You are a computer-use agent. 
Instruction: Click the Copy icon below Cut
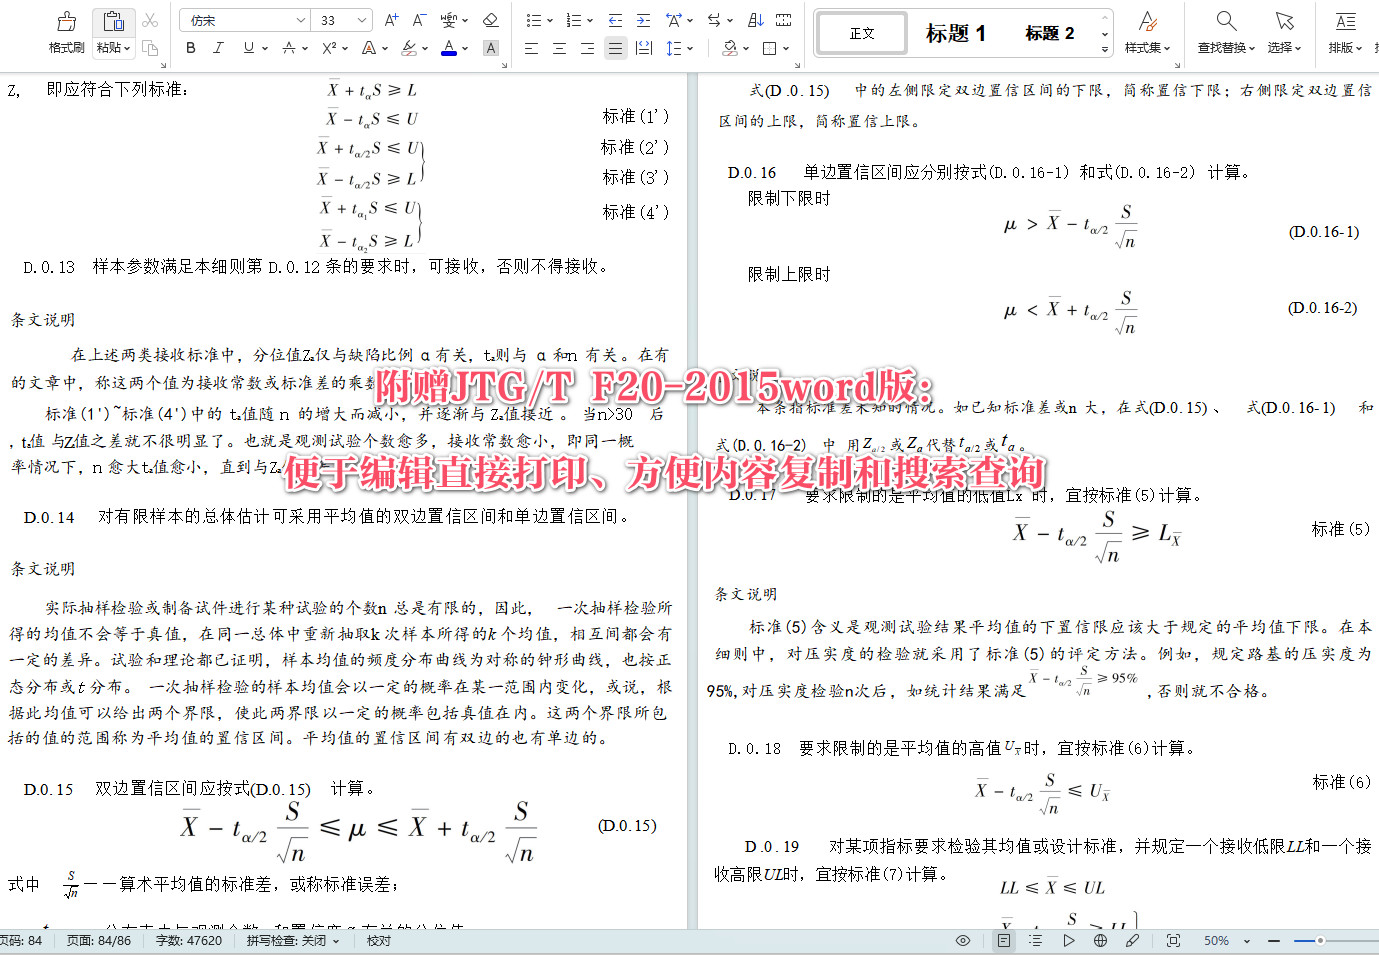pos(151,47)
